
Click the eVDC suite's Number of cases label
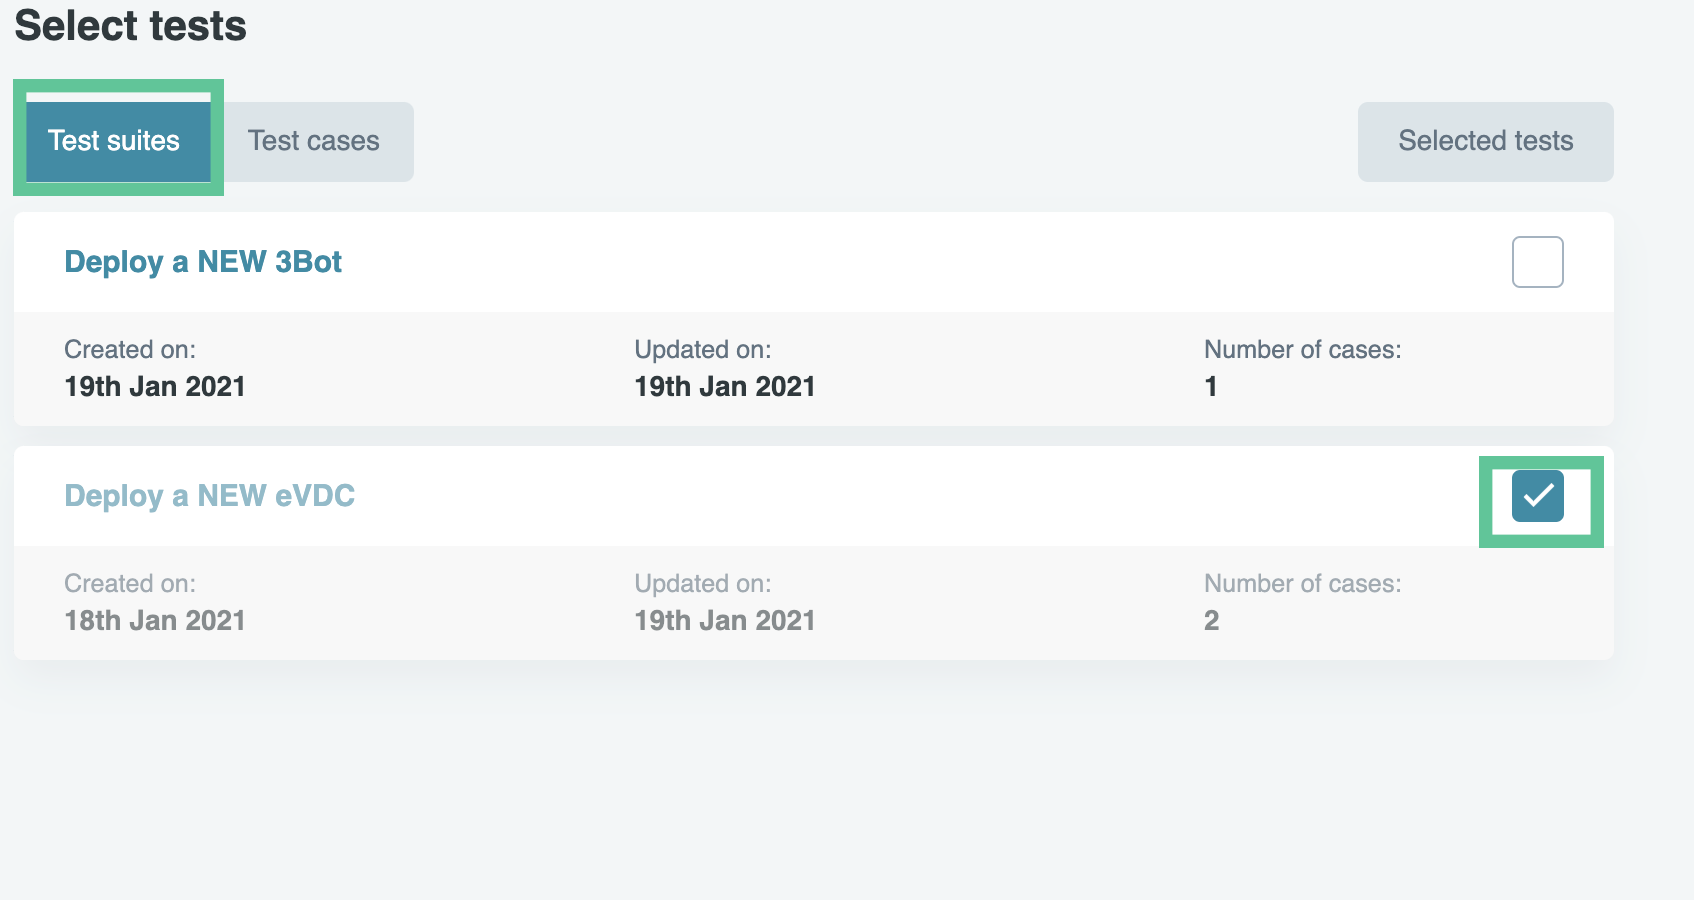1302,583
